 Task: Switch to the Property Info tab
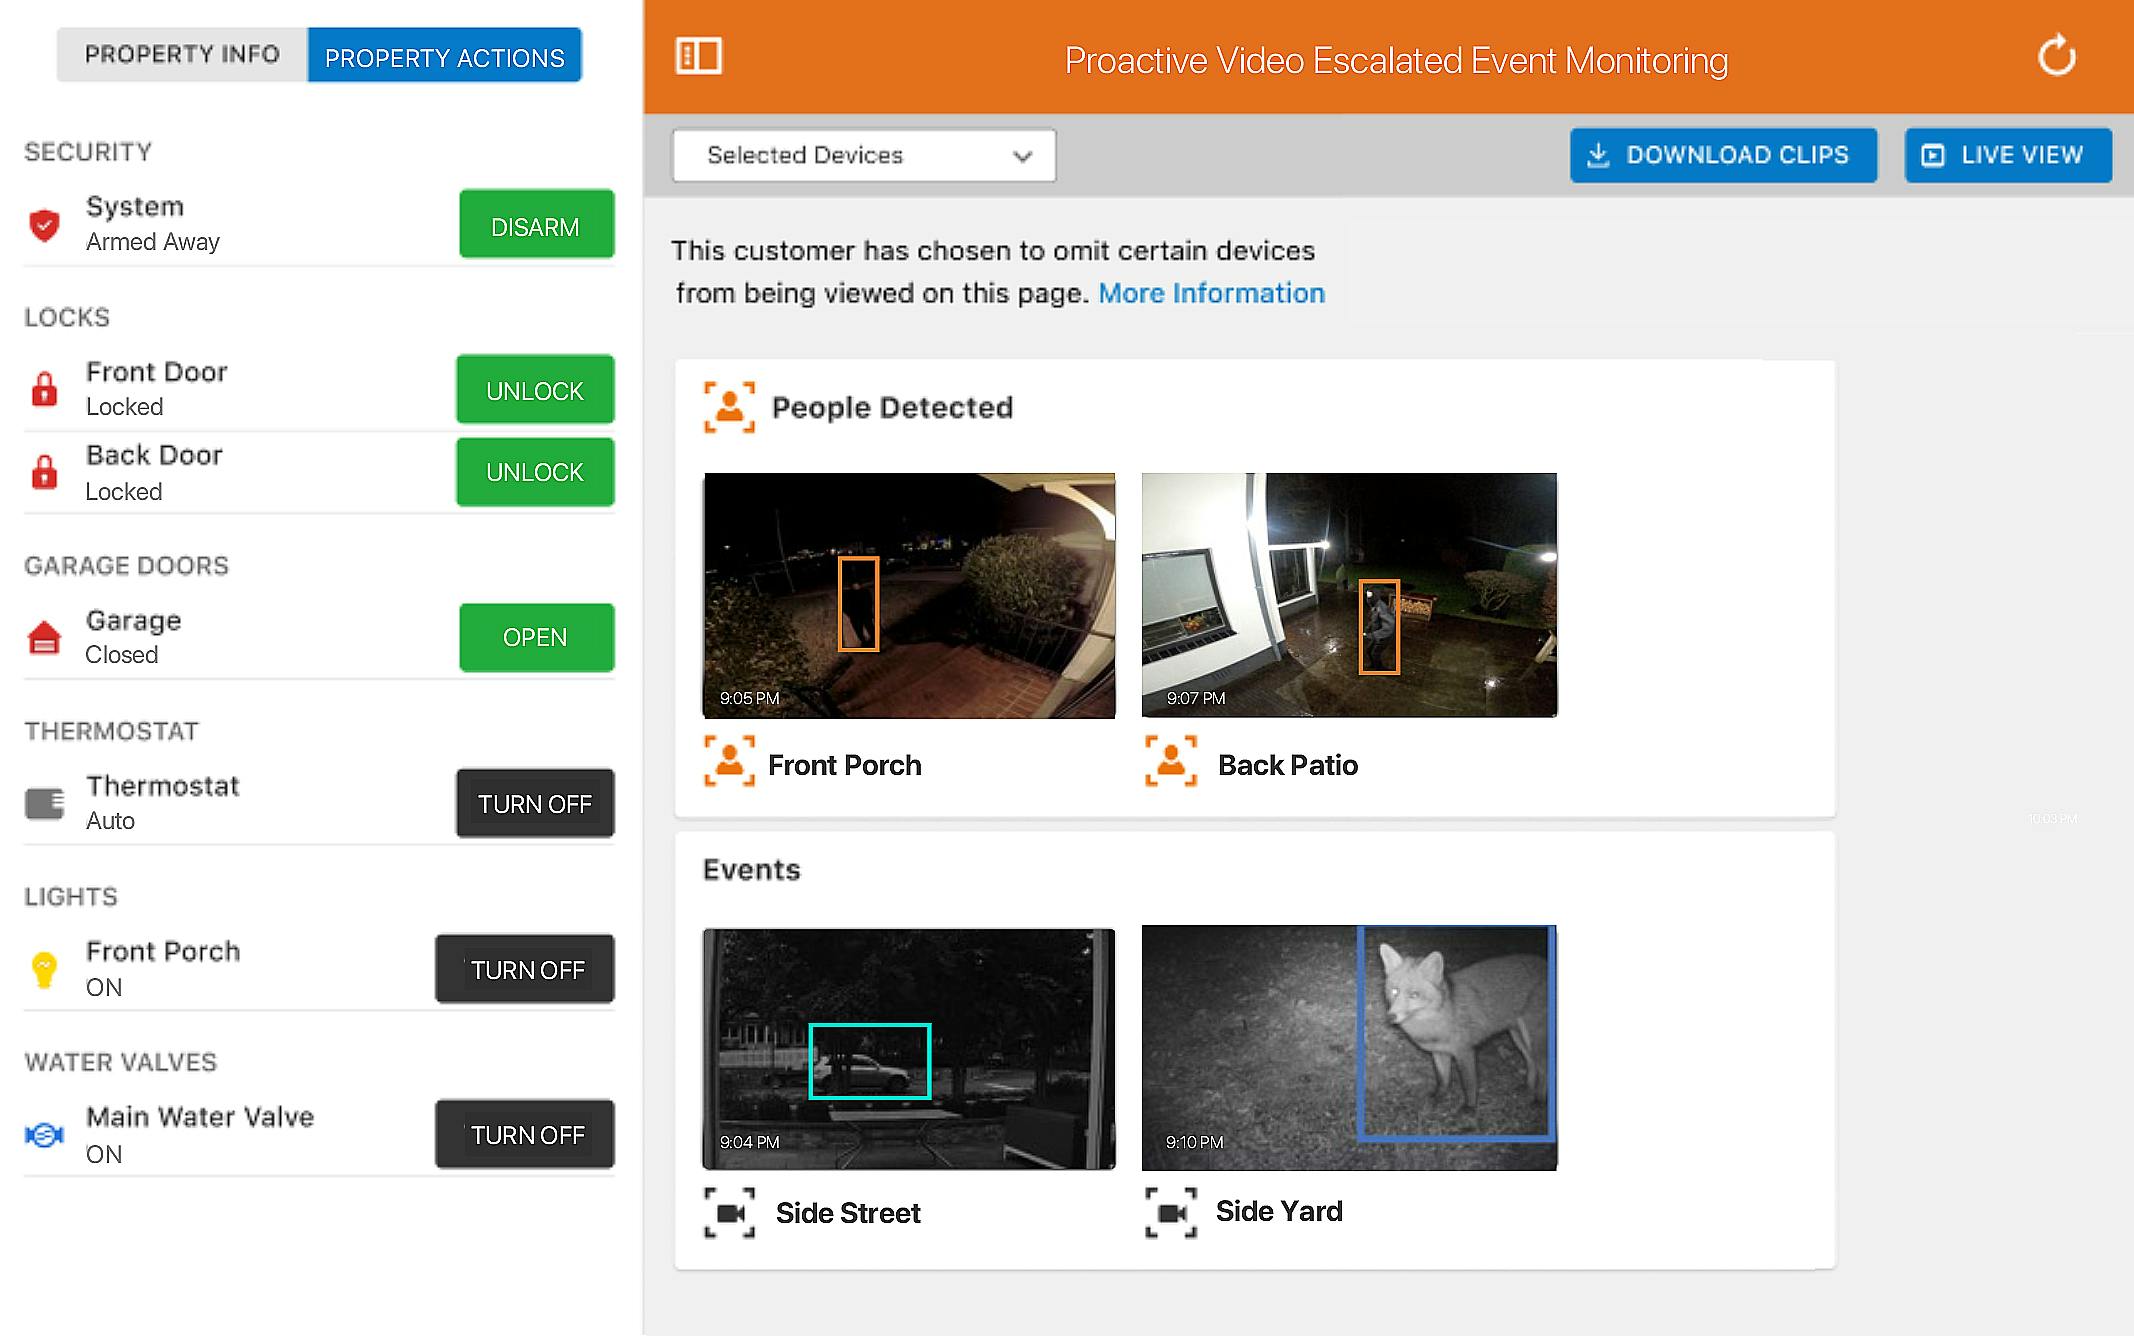[182, 55]
